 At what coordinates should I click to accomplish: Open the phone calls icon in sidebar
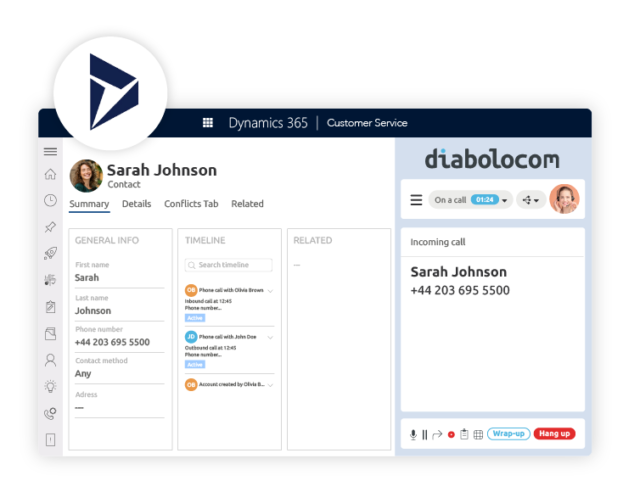50,414
